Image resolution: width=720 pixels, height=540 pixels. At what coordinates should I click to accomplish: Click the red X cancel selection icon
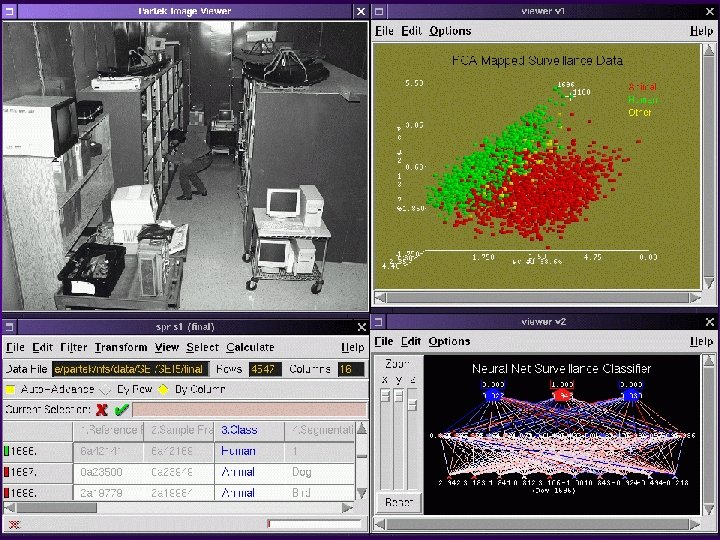(101, 409)
